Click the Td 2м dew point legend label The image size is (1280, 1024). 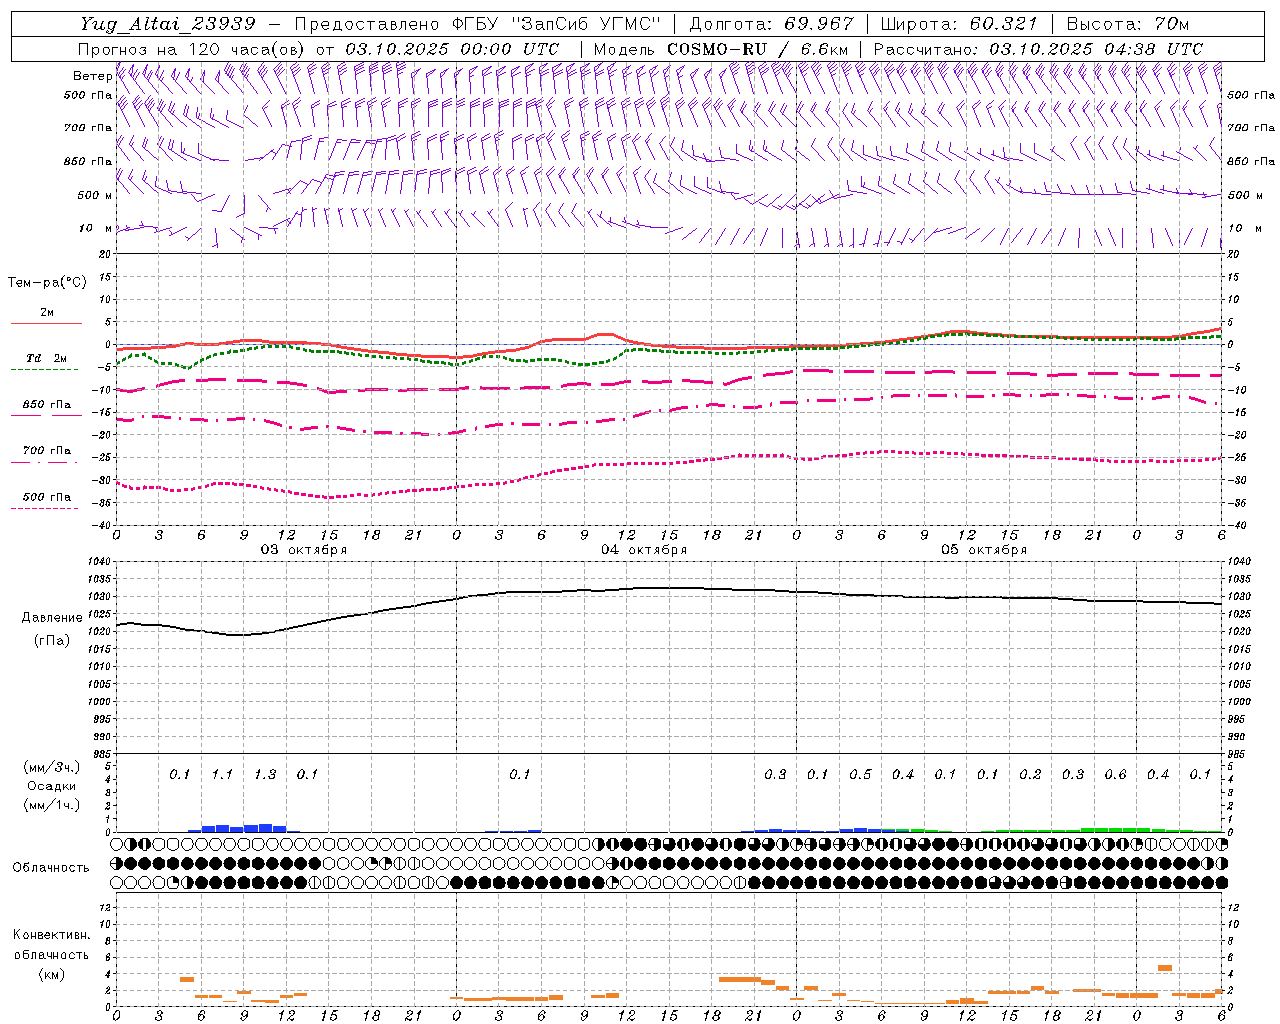tap(47, 358)
